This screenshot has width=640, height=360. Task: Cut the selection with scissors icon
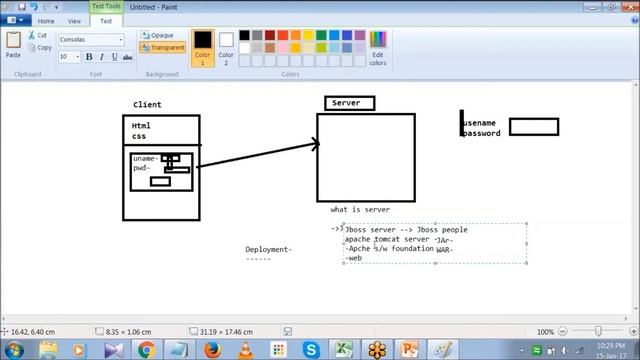click(38, 36)
